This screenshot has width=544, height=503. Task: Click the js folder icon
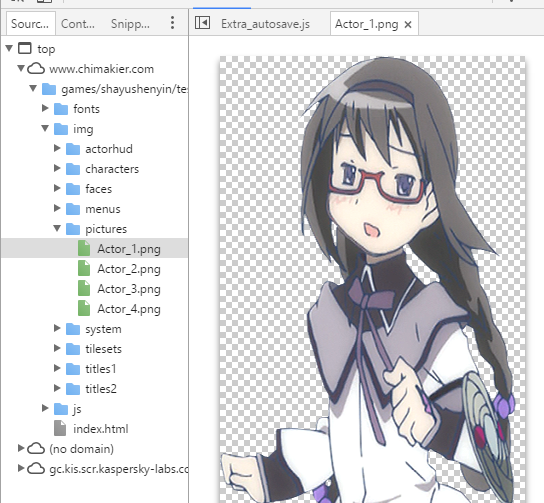tap(61, 409)
